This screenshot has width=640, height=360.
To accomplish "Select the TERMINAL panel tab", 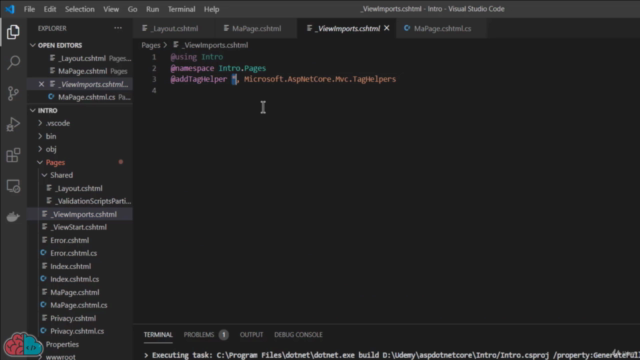I will coord(158,335).
